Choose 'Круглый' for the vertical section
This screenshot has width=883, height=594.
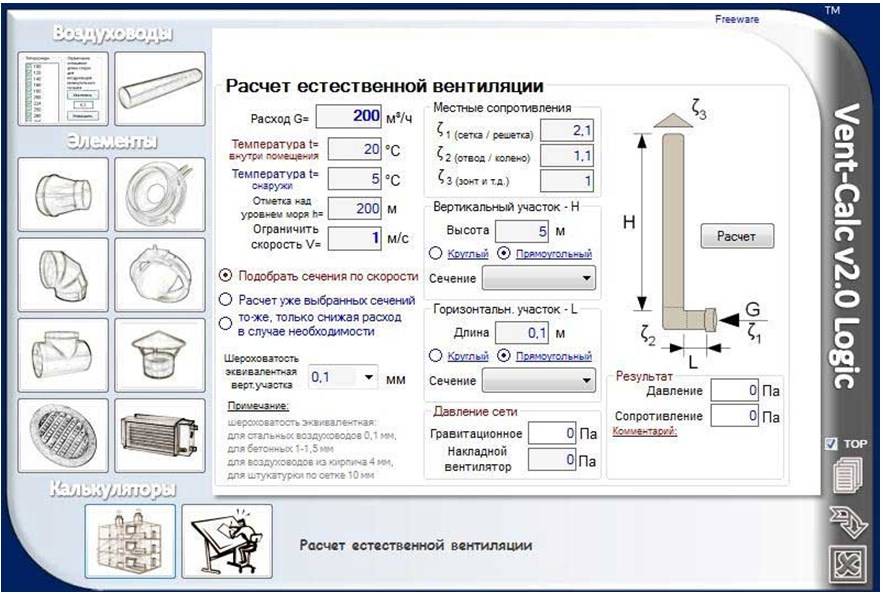click(435, 252)
